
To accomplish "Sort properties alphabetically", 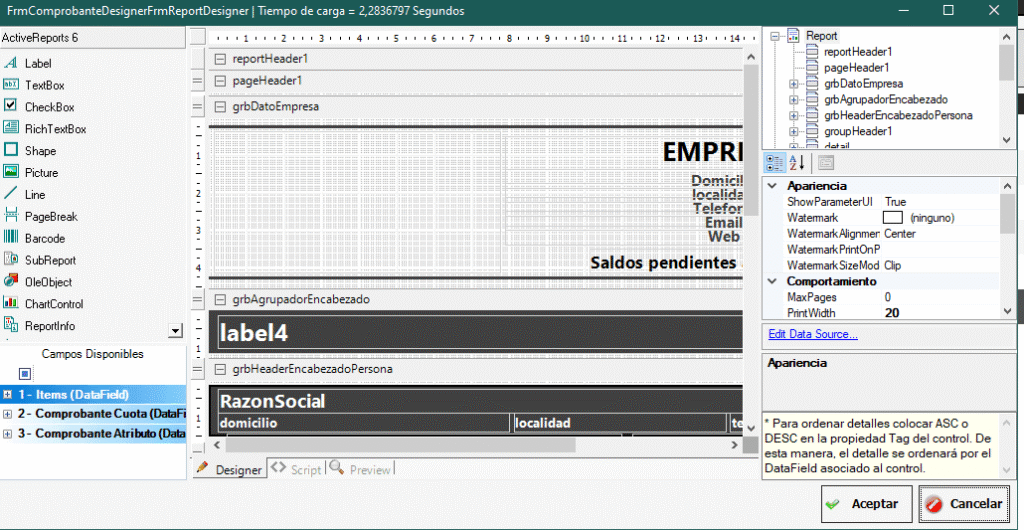I will coord(797,163).
